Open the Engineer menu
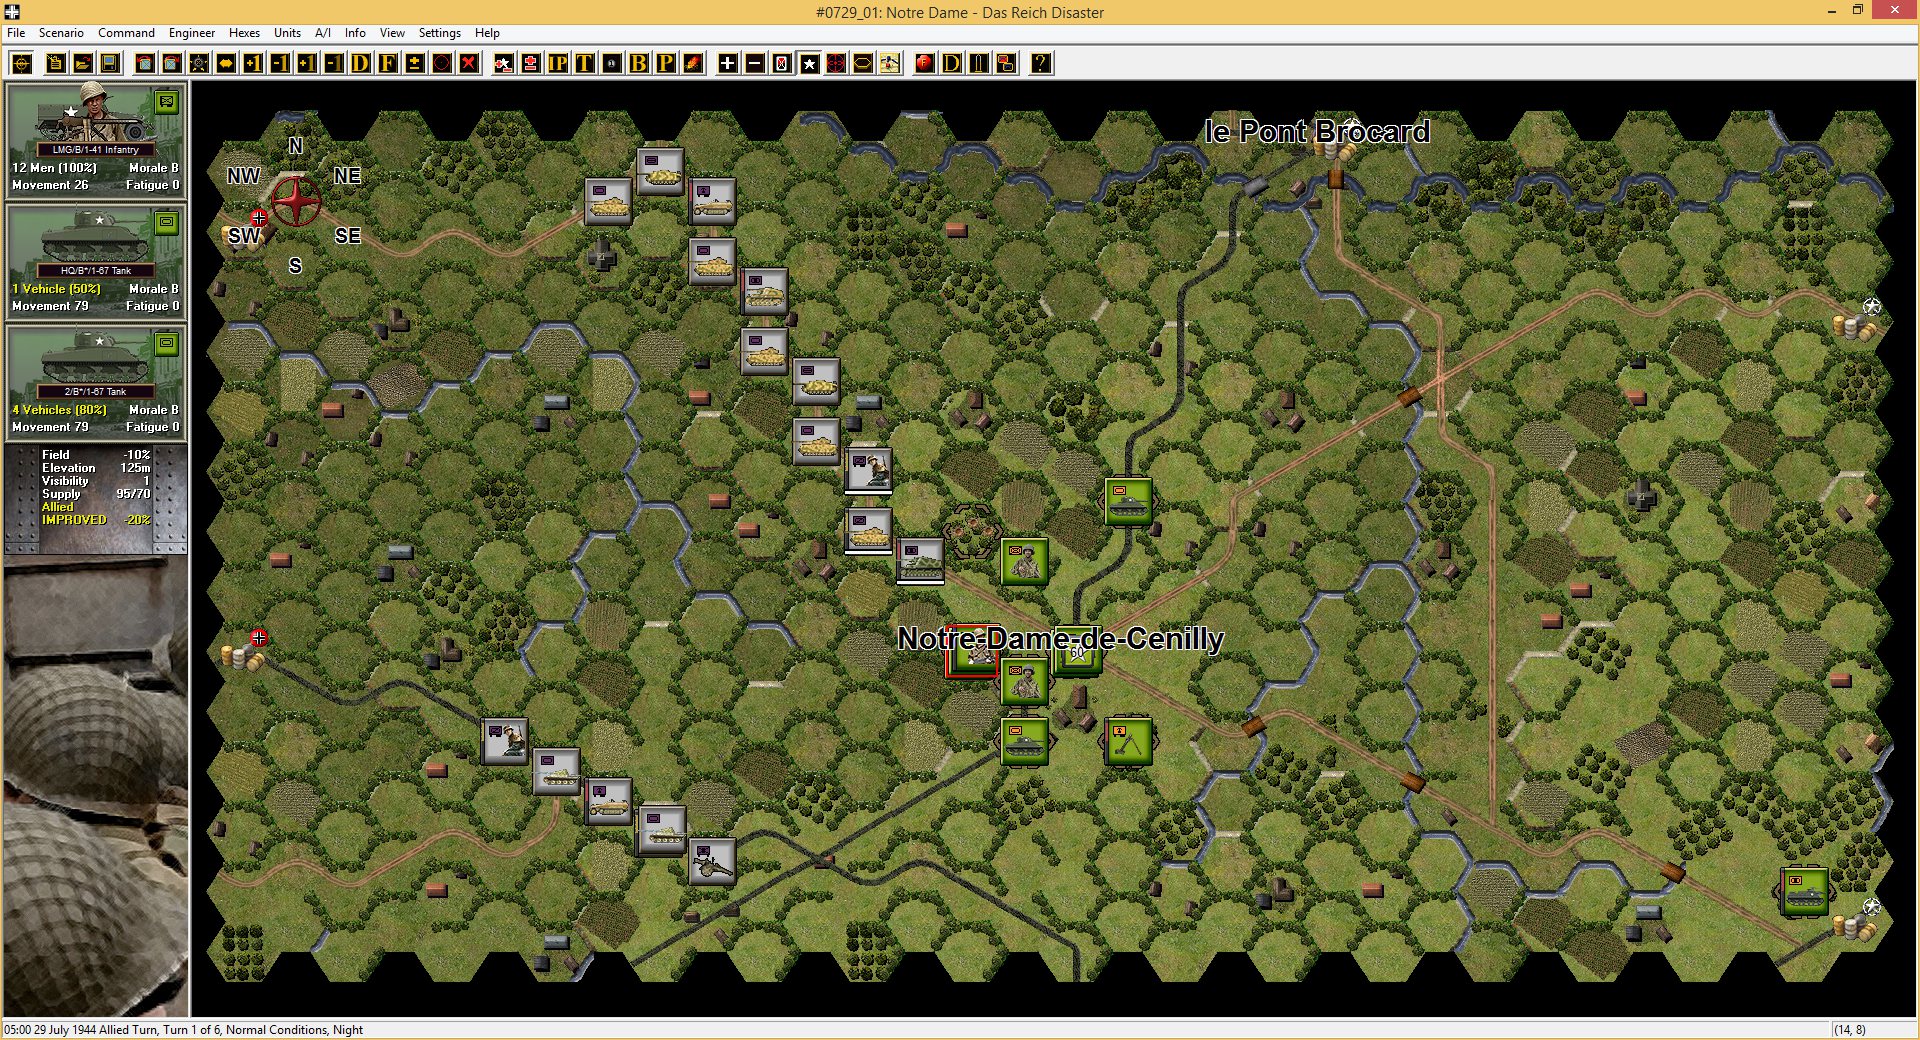The width and height of the screenshot is (1920, 1040). click(x=192, y=33)
